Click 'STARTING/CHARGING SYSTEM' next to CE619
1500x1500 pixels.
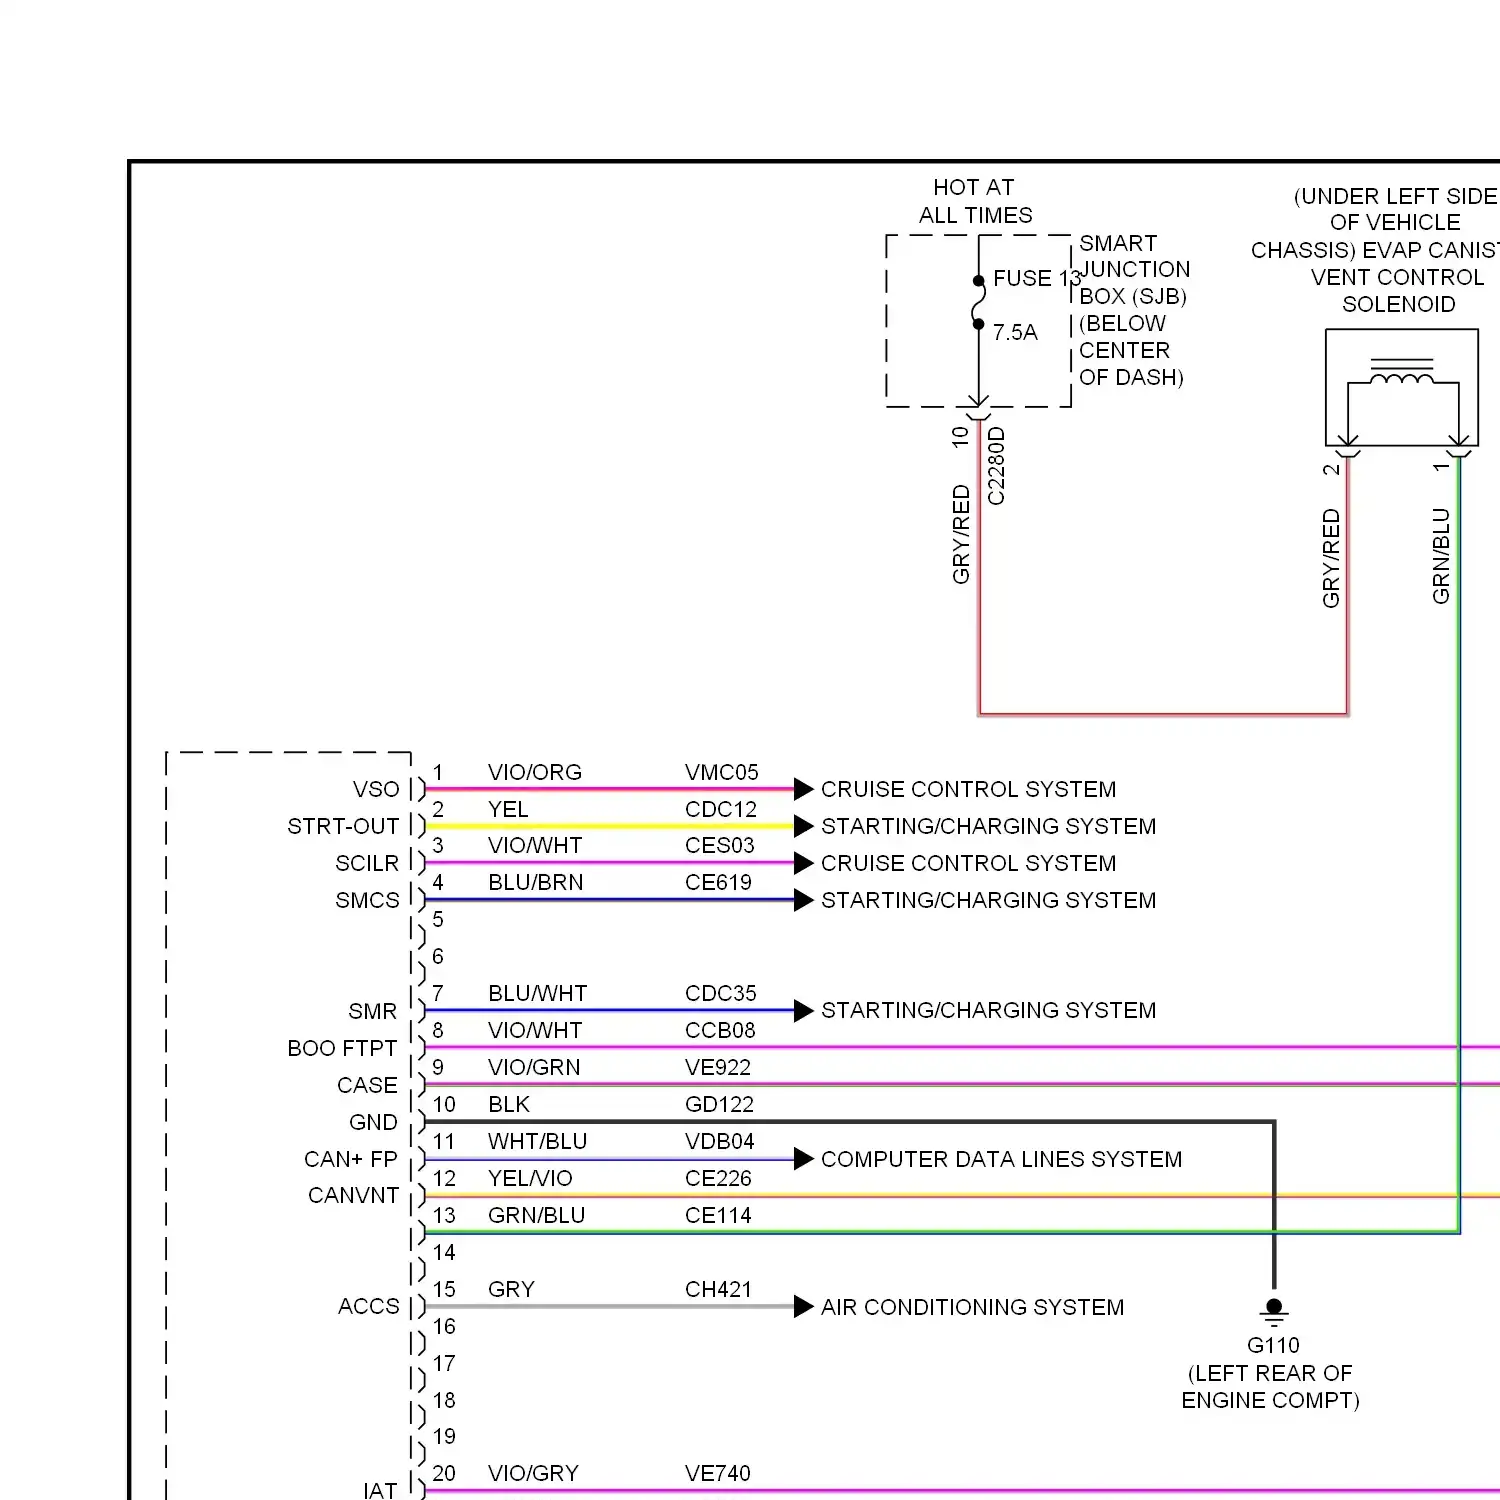click(x=988, y=900)
